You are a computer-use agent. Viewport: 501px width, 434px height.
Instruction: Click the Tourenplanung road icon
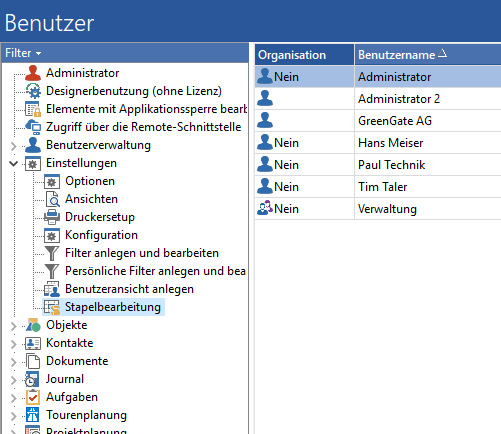33,415
